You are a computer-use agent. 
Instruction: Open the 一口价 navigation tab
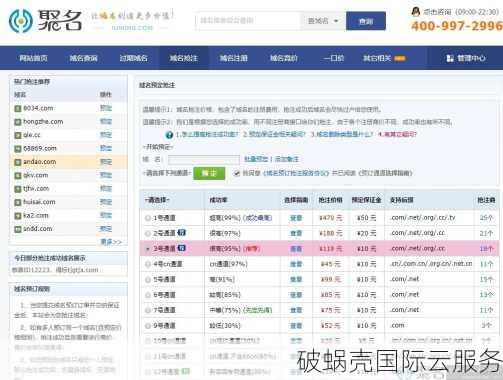point(333,58)
